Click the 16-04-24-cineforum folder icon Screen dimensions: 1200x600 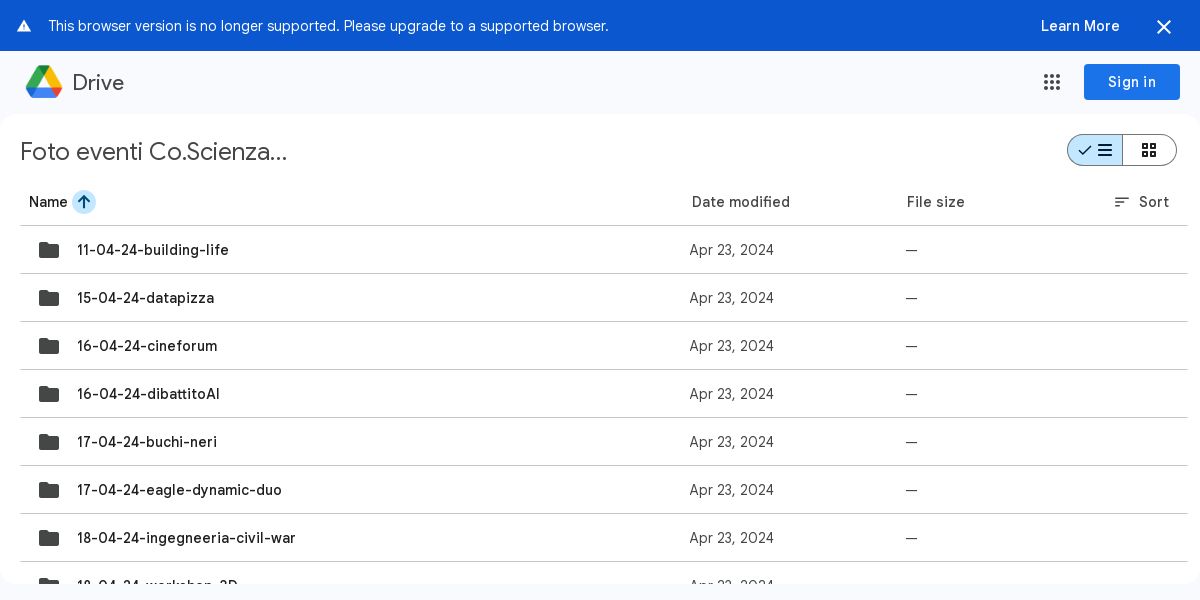coord(49,346)
